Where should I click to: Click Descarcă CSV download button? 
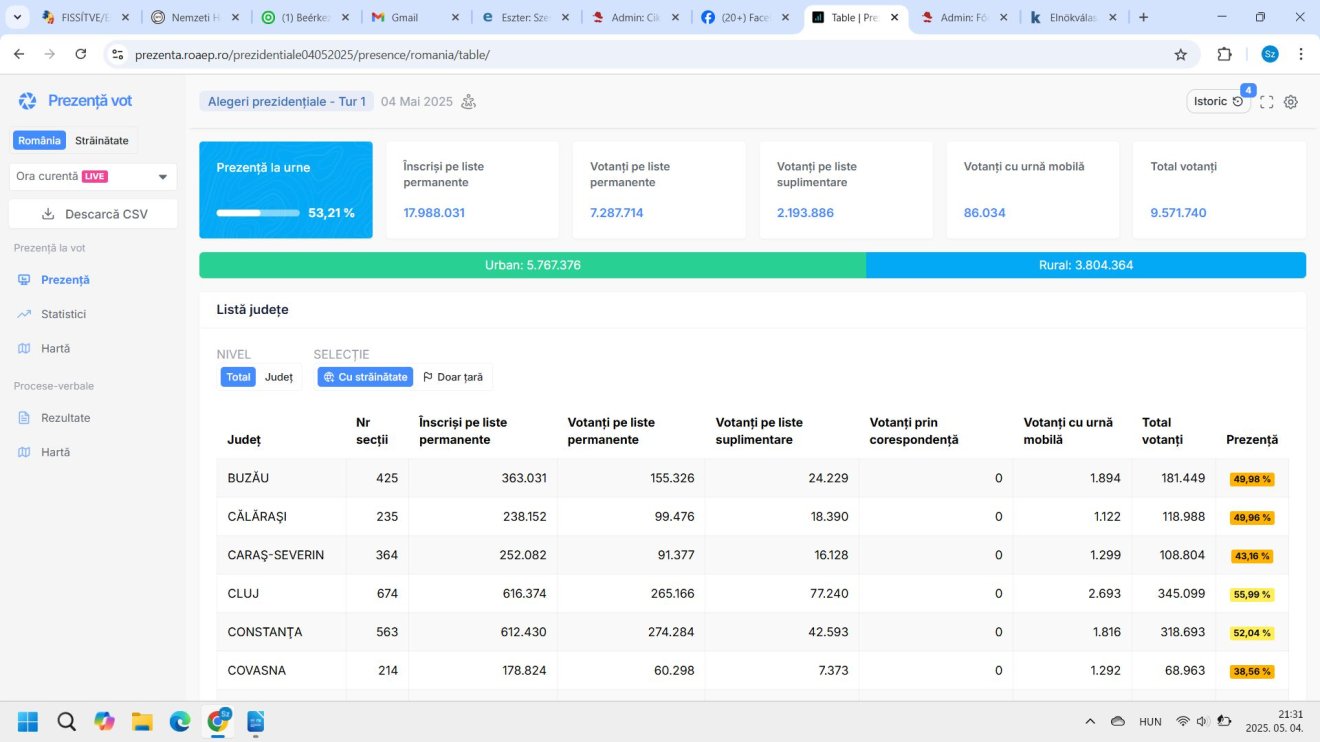93,214
